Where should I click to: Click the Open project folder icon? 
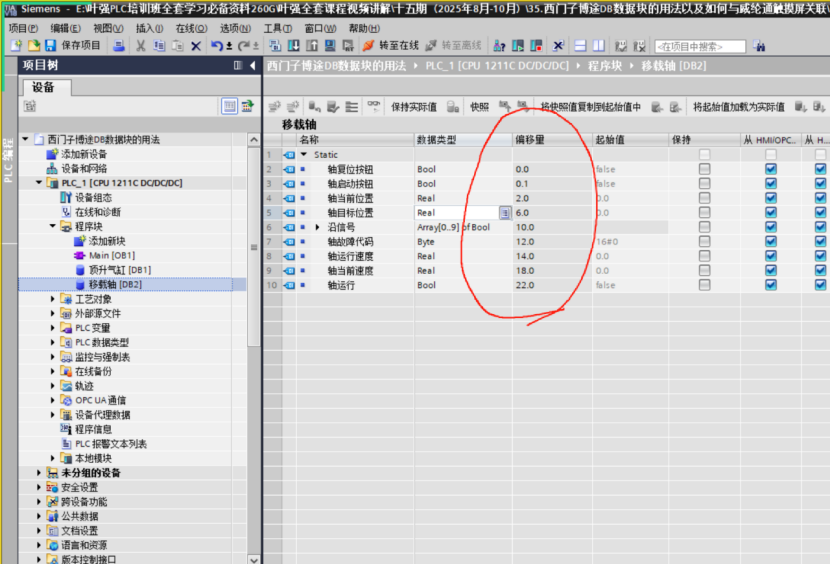(x=33, y=46)
